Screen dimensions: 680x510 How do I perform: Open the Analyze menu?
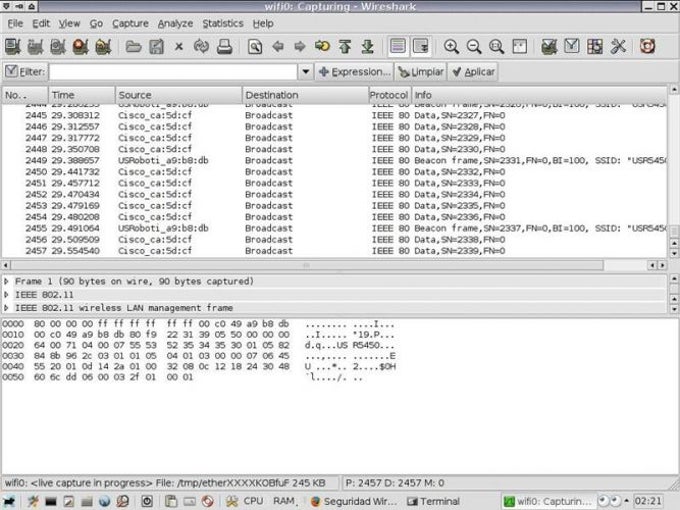tap(175, 23)
